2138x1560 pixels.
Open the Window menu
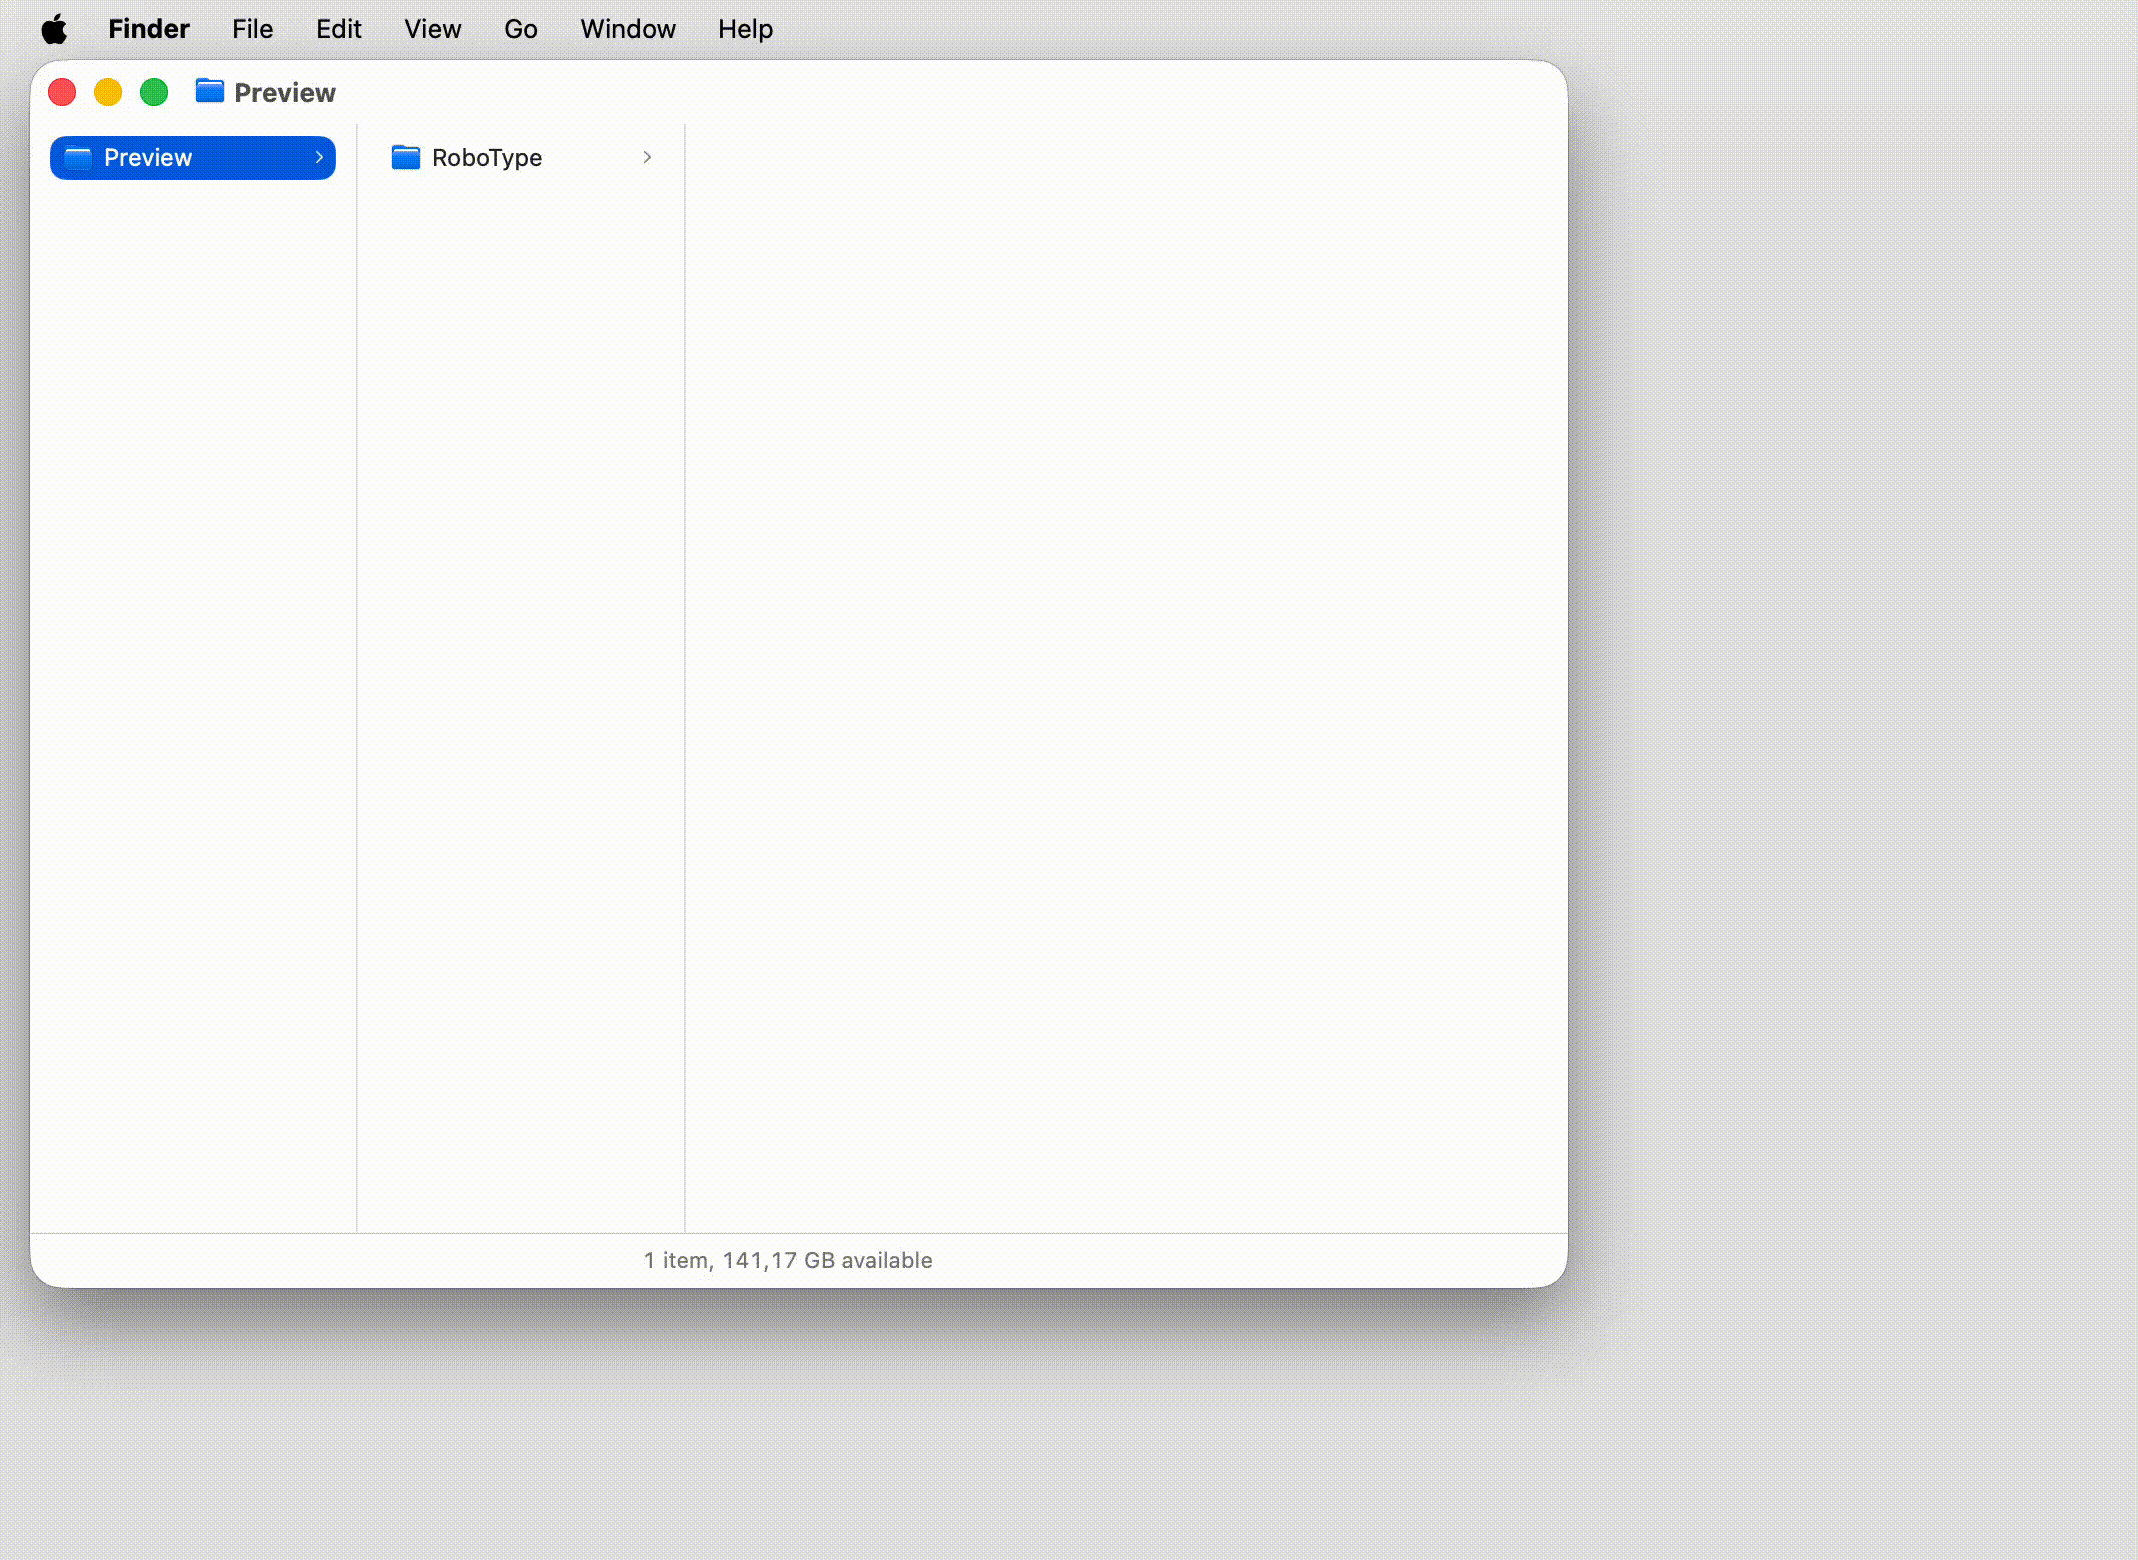(x=627, y=30)
